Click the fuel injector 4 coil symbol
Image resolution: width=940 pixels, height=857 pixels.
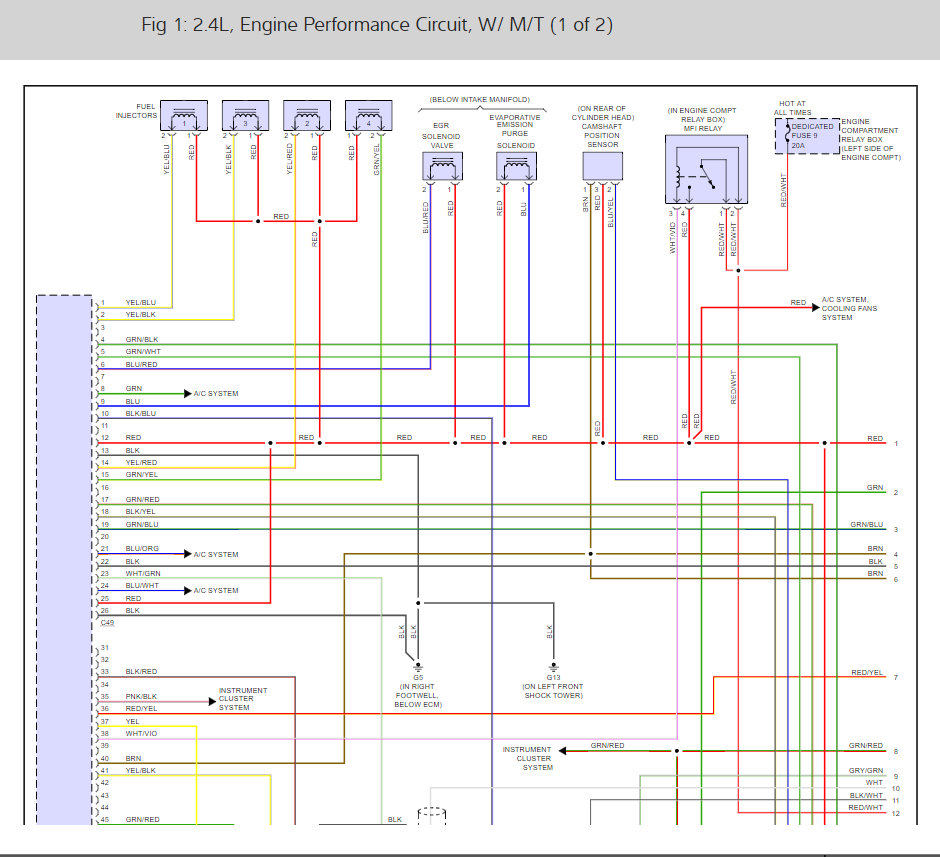point(369,116)
